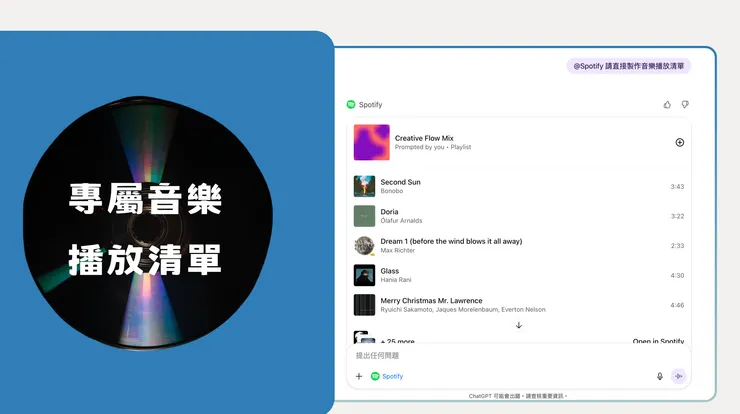
Task: Play the track Second Sun
Action: (x=400, y=182)
